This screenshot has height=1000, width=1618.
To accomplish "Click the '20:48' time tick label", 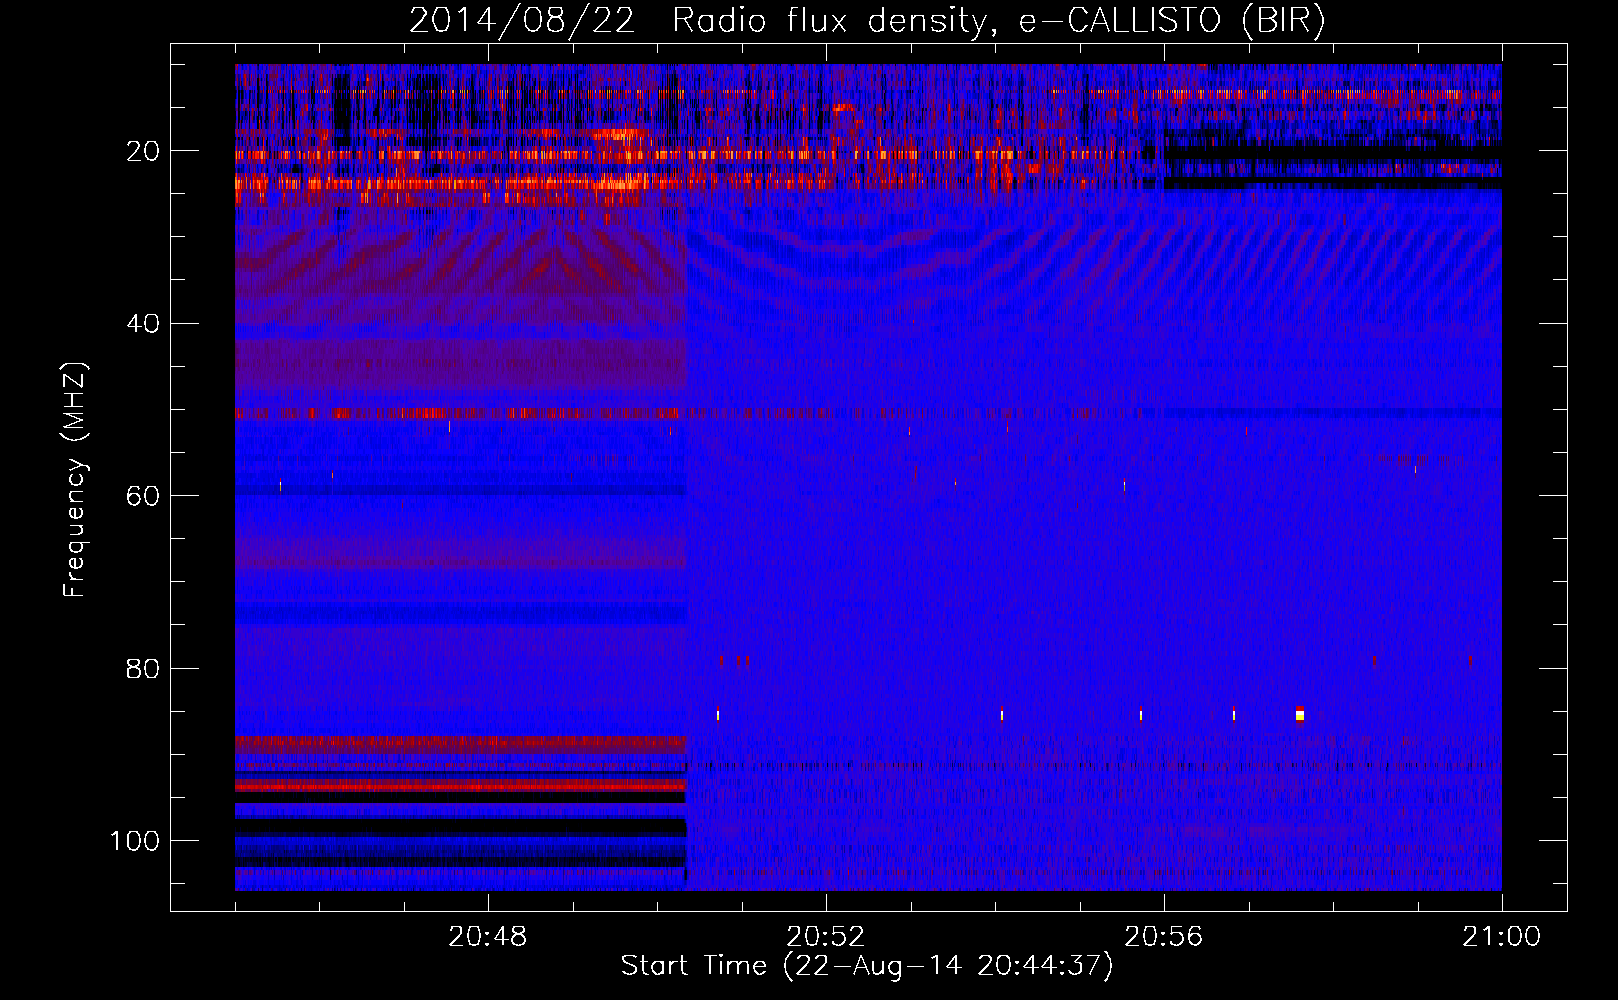I will click(x=488, y=937).
